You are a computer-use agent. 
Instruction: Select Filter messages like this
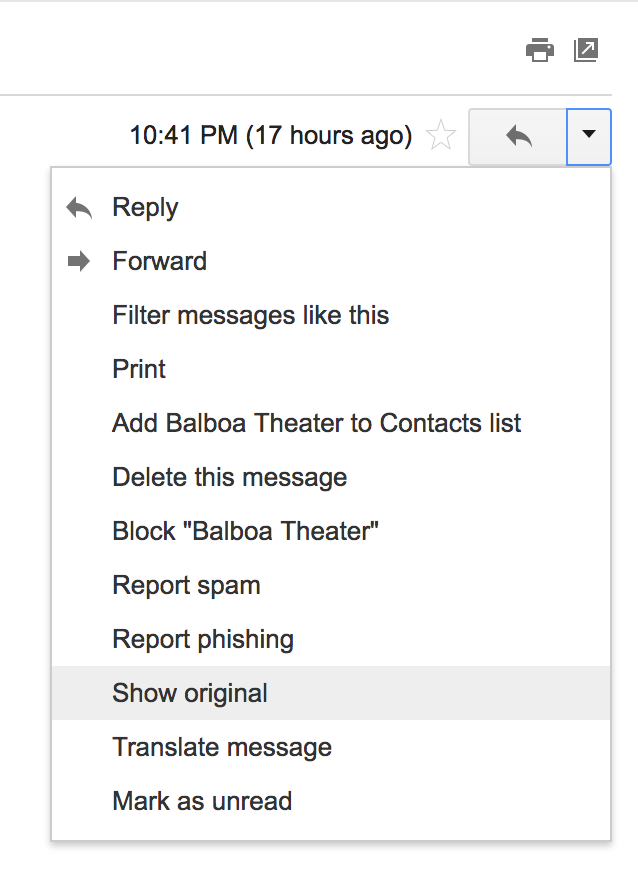(251, 315)
